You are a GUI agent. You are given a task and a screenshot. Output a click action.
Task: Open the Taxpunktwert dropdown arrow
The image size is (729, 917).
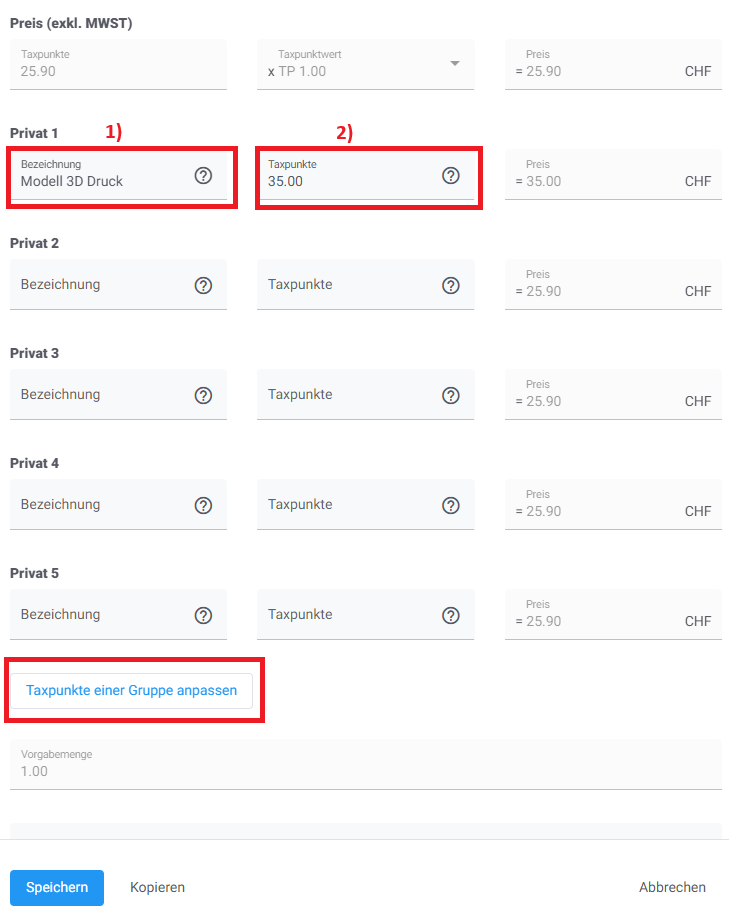click(x=454, y=64)
